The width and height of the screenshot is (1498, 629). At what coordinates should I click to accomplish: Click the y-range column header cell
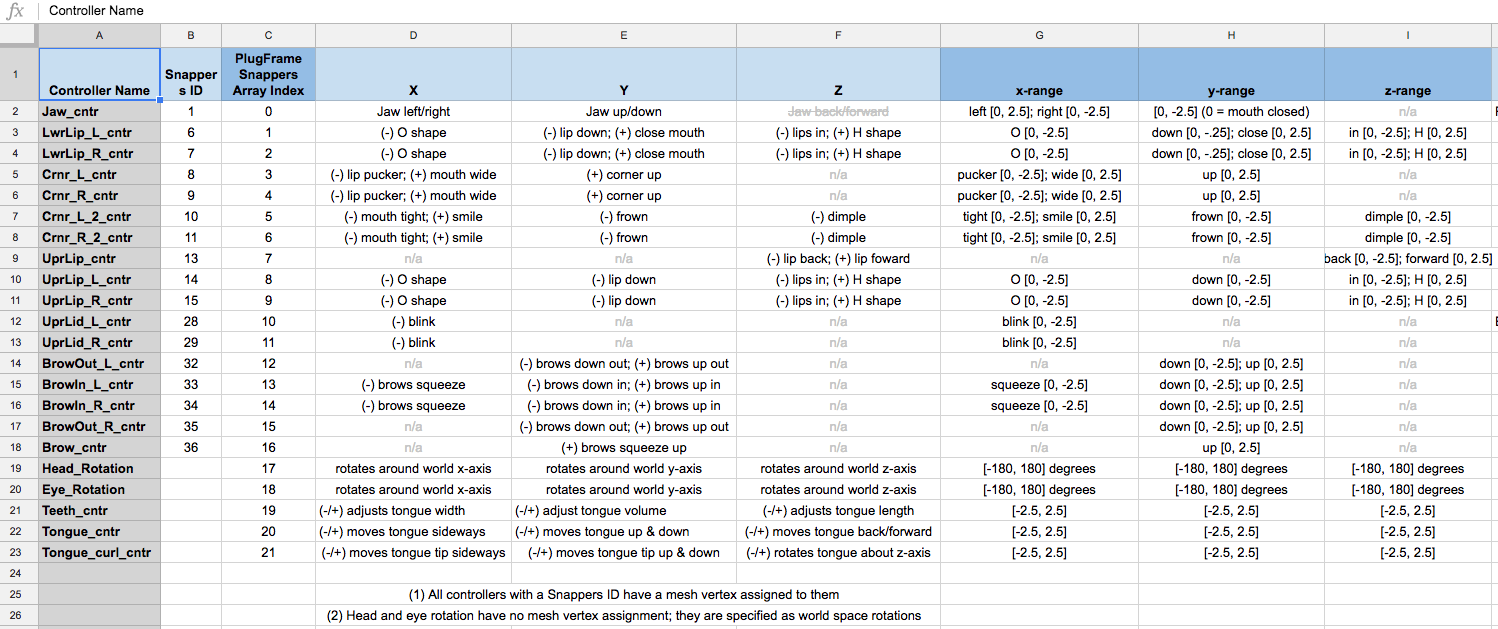(x=1231, y=74)
